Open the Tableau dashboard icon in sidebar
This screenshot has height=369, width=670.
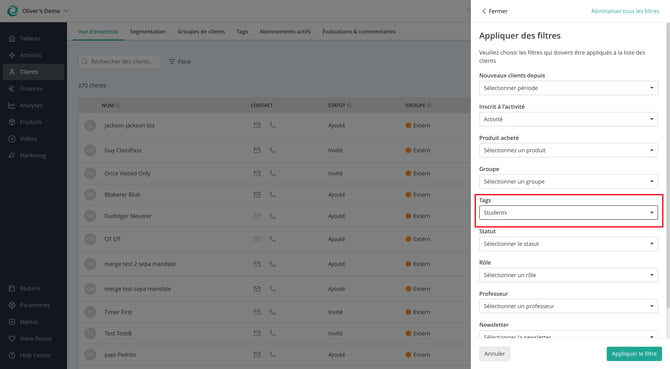12,38
